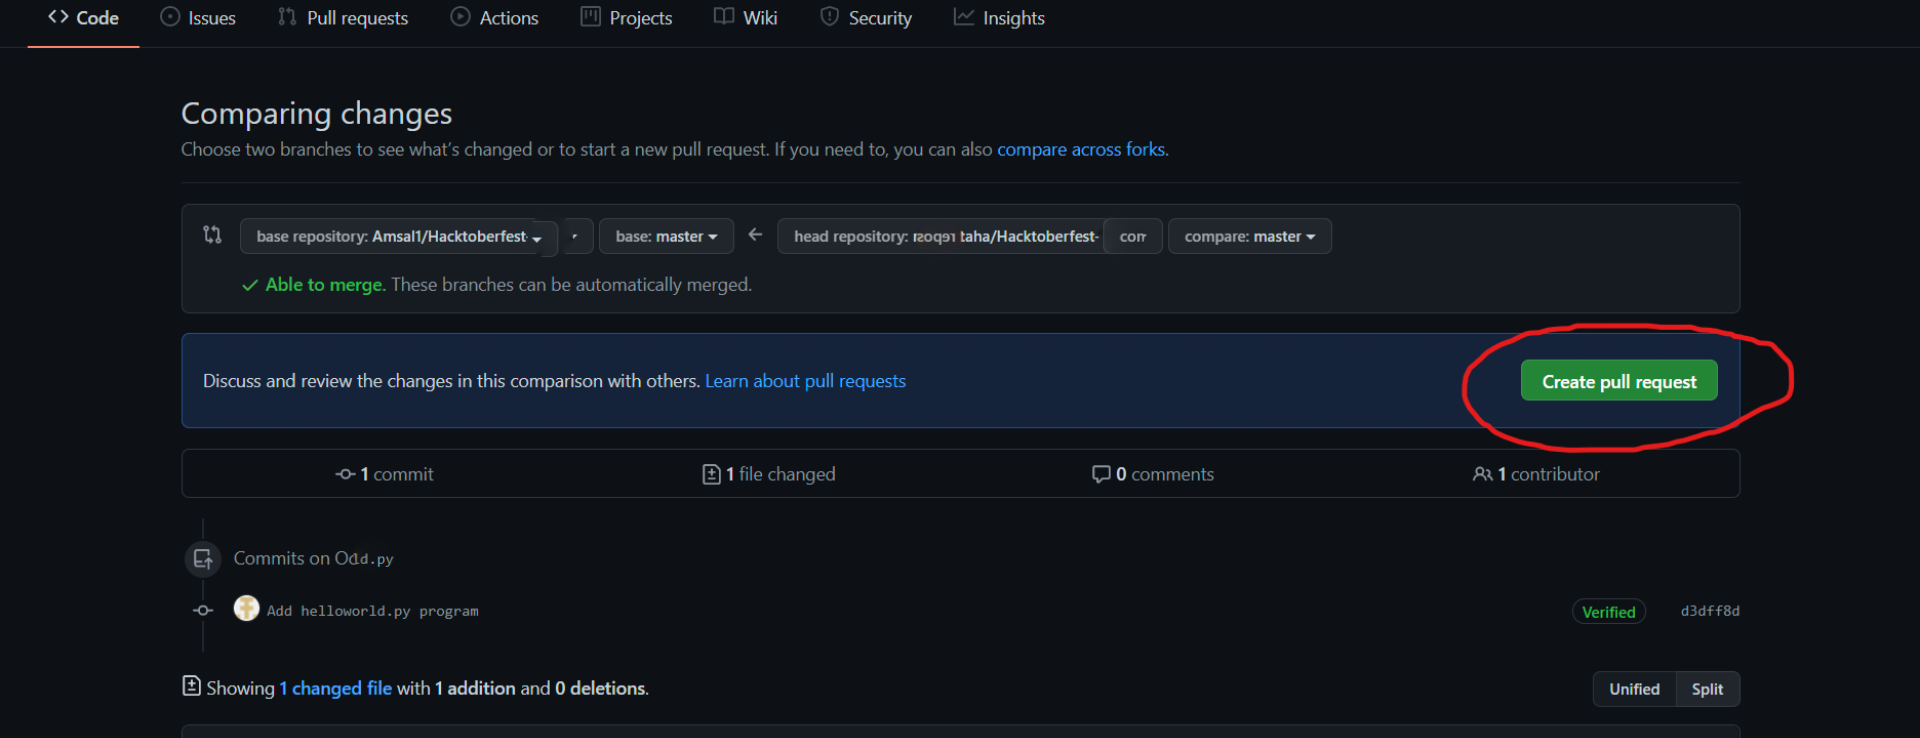Open commit hash d3dff8d
The height and width of the screenshot is (738, 1920).
(1710, 611)
